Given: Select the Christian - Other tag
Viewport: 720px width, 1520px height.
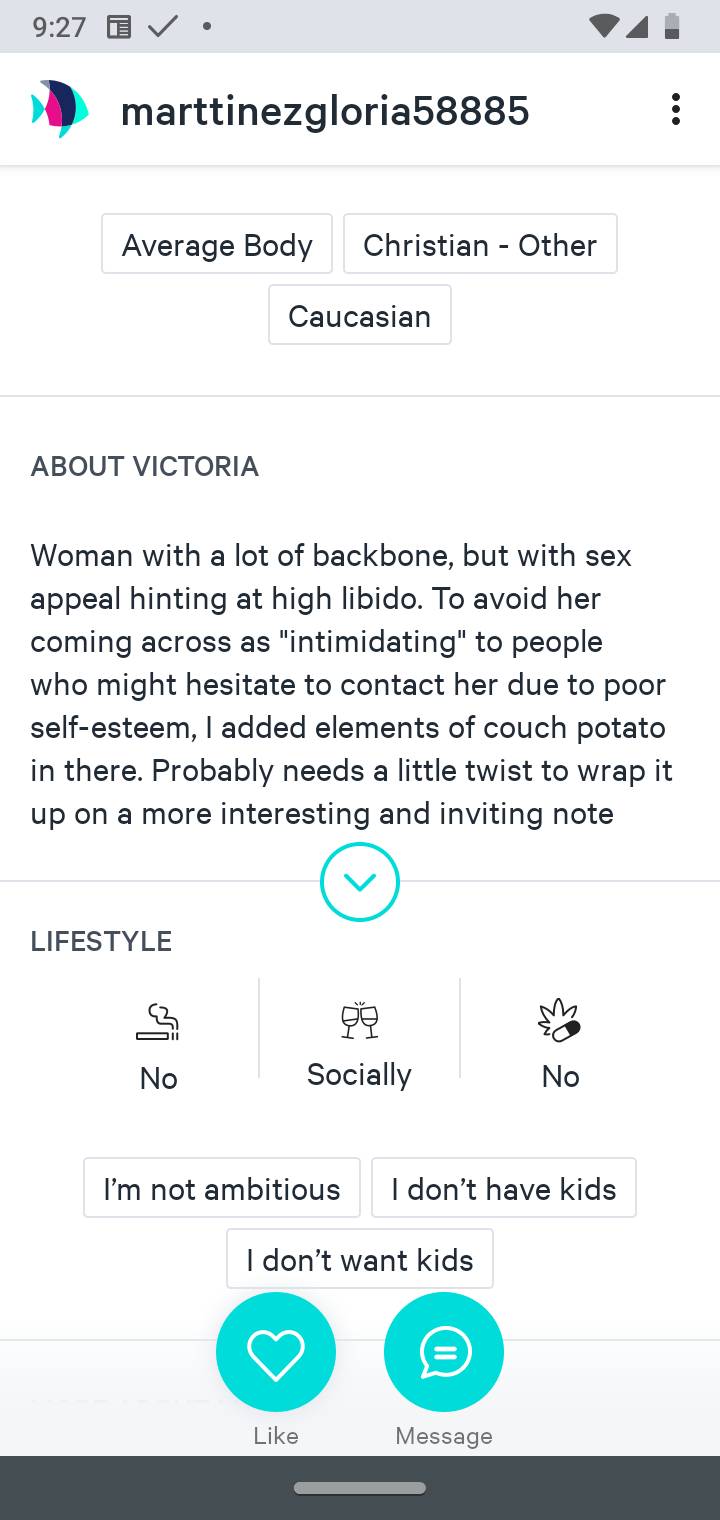Looking at the screenshot, I should 480,244.
